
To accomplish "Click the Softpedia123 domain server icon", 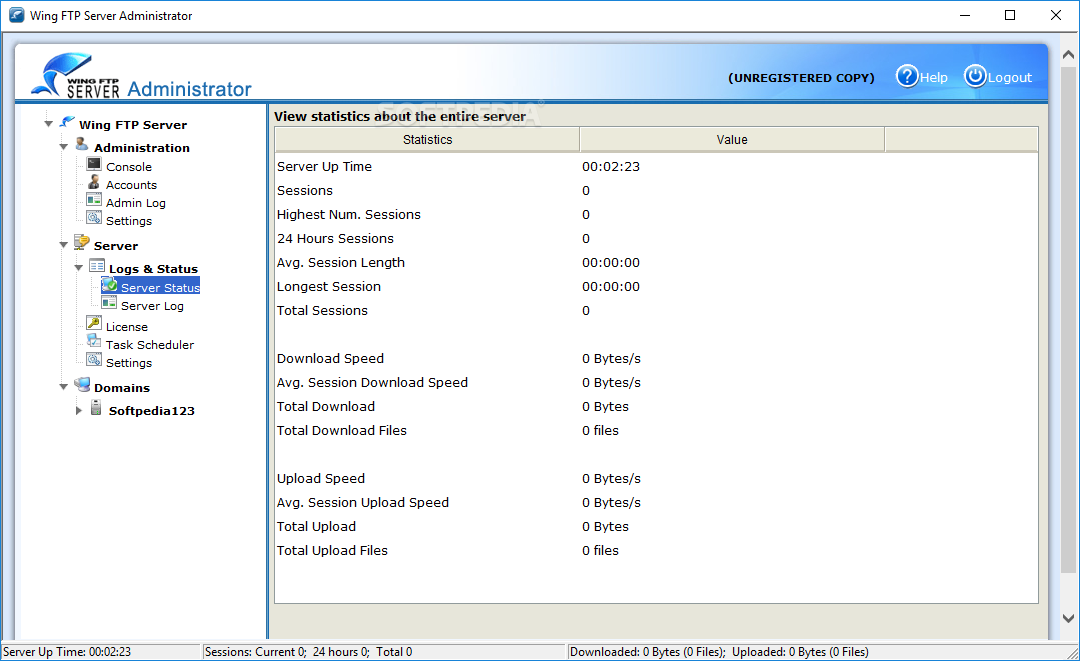I will coord(96,408).
